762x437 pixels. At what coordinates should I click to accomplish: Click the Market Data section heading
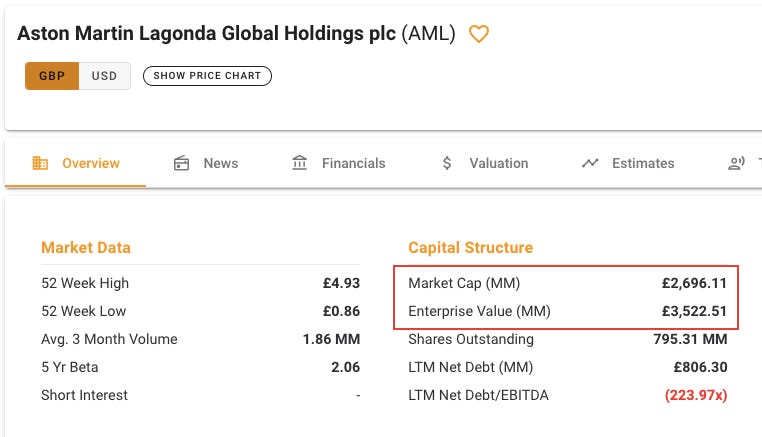coord(86,247)
